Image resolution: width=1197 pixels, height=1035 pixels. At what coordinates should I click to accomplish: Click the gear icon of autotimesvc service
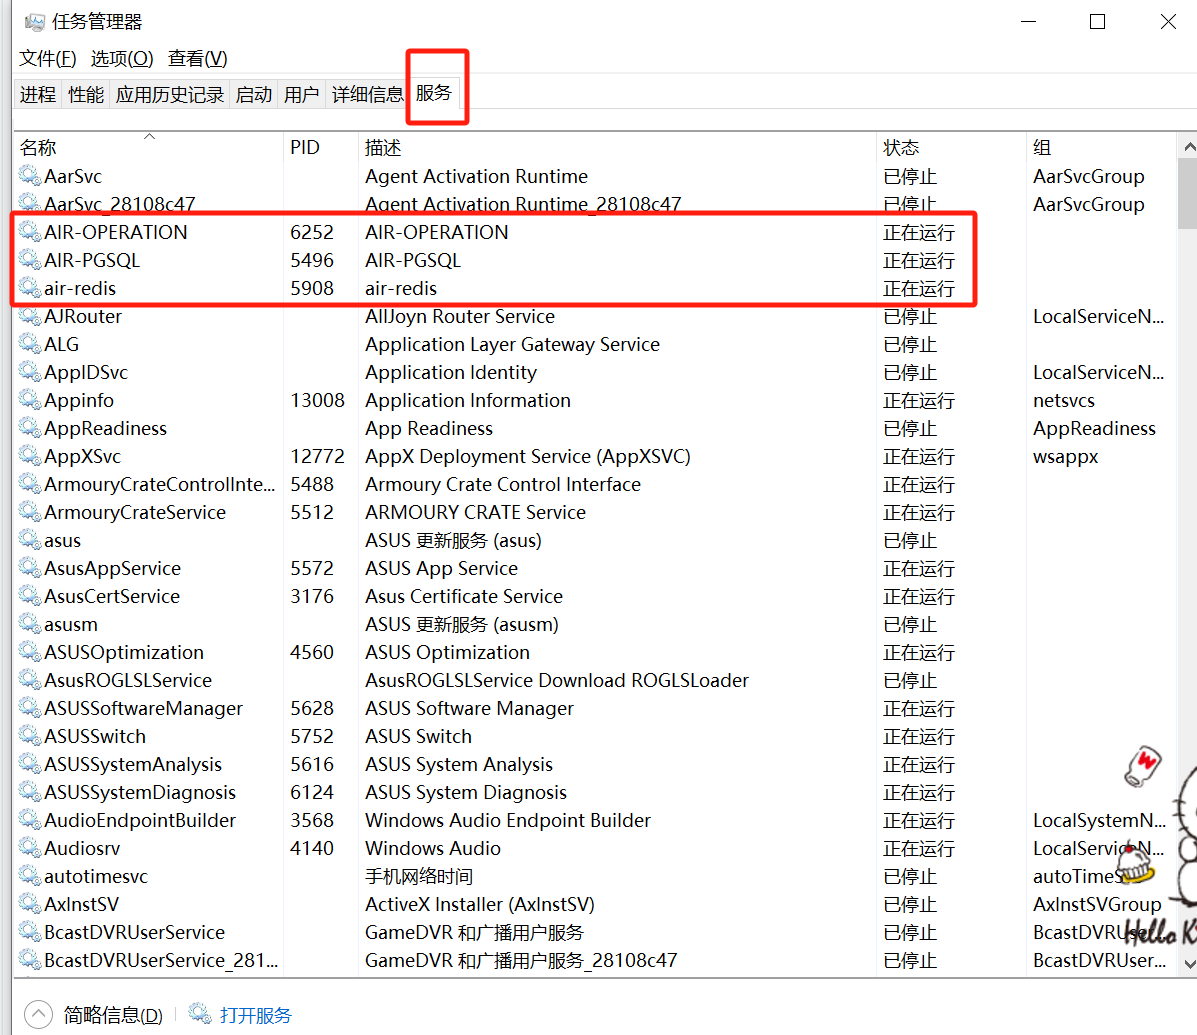[30, 875]
